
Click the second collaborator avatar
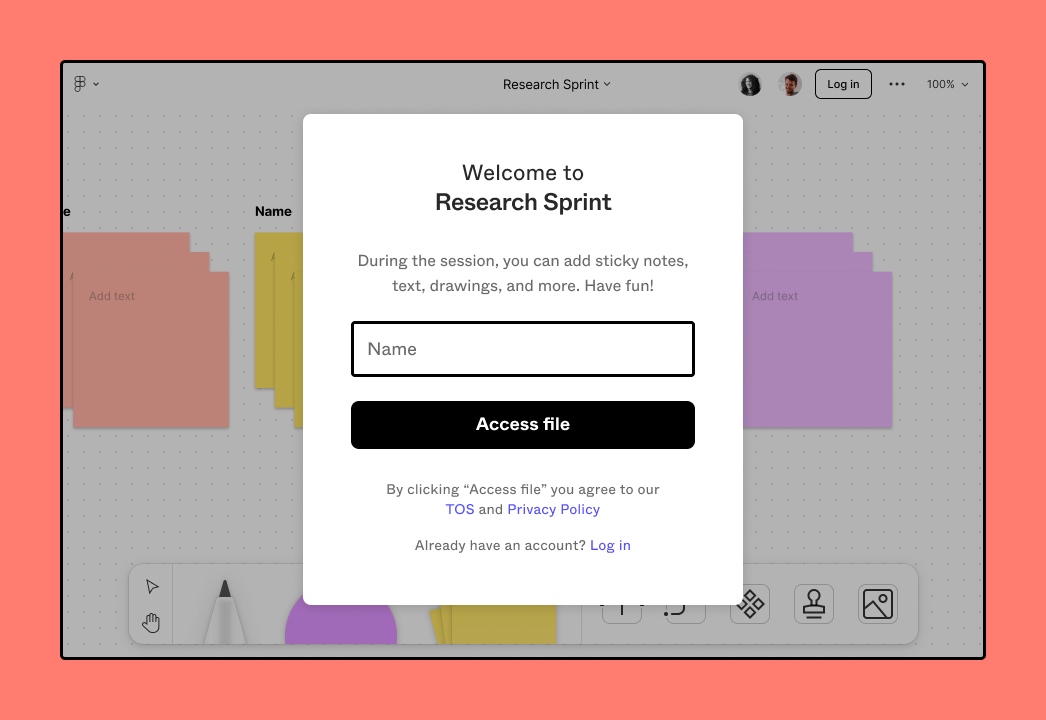click(x=790, y=84)
